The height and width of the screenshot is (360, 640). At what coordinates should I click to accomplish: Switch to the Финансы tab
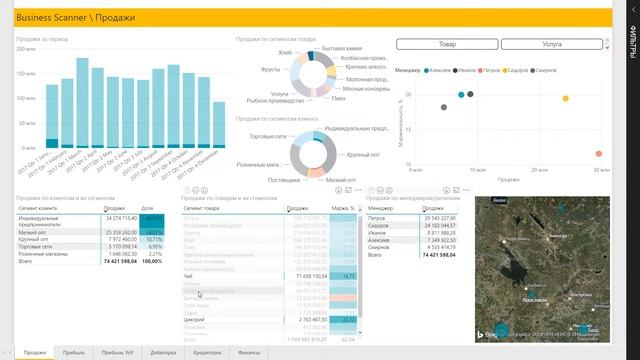pyautogui.click(x=249, y=353)
